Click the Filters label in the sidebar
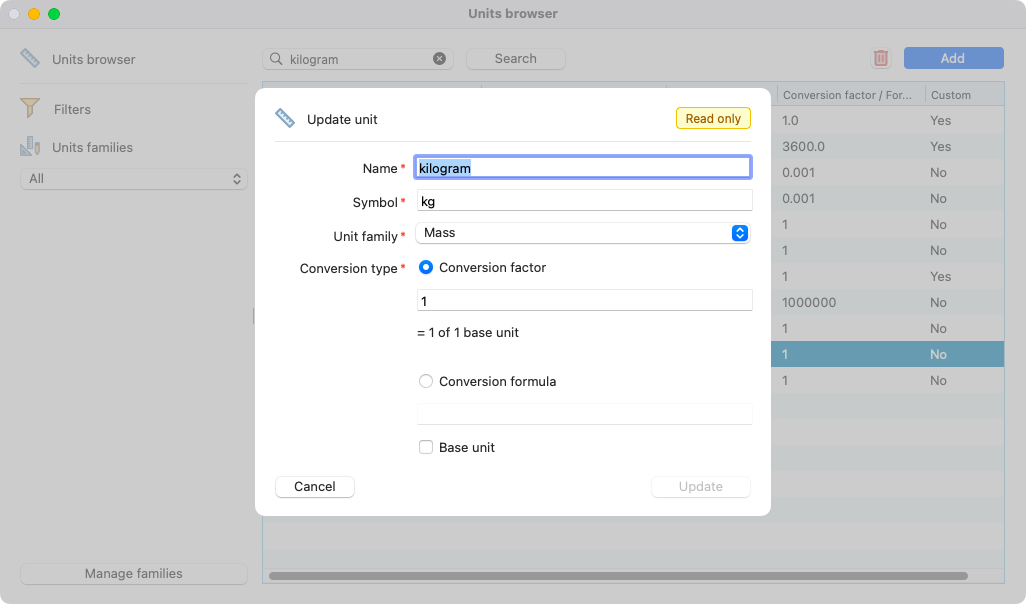The width and height of the screenshot is (1026, 604). [x=72, y=109]
